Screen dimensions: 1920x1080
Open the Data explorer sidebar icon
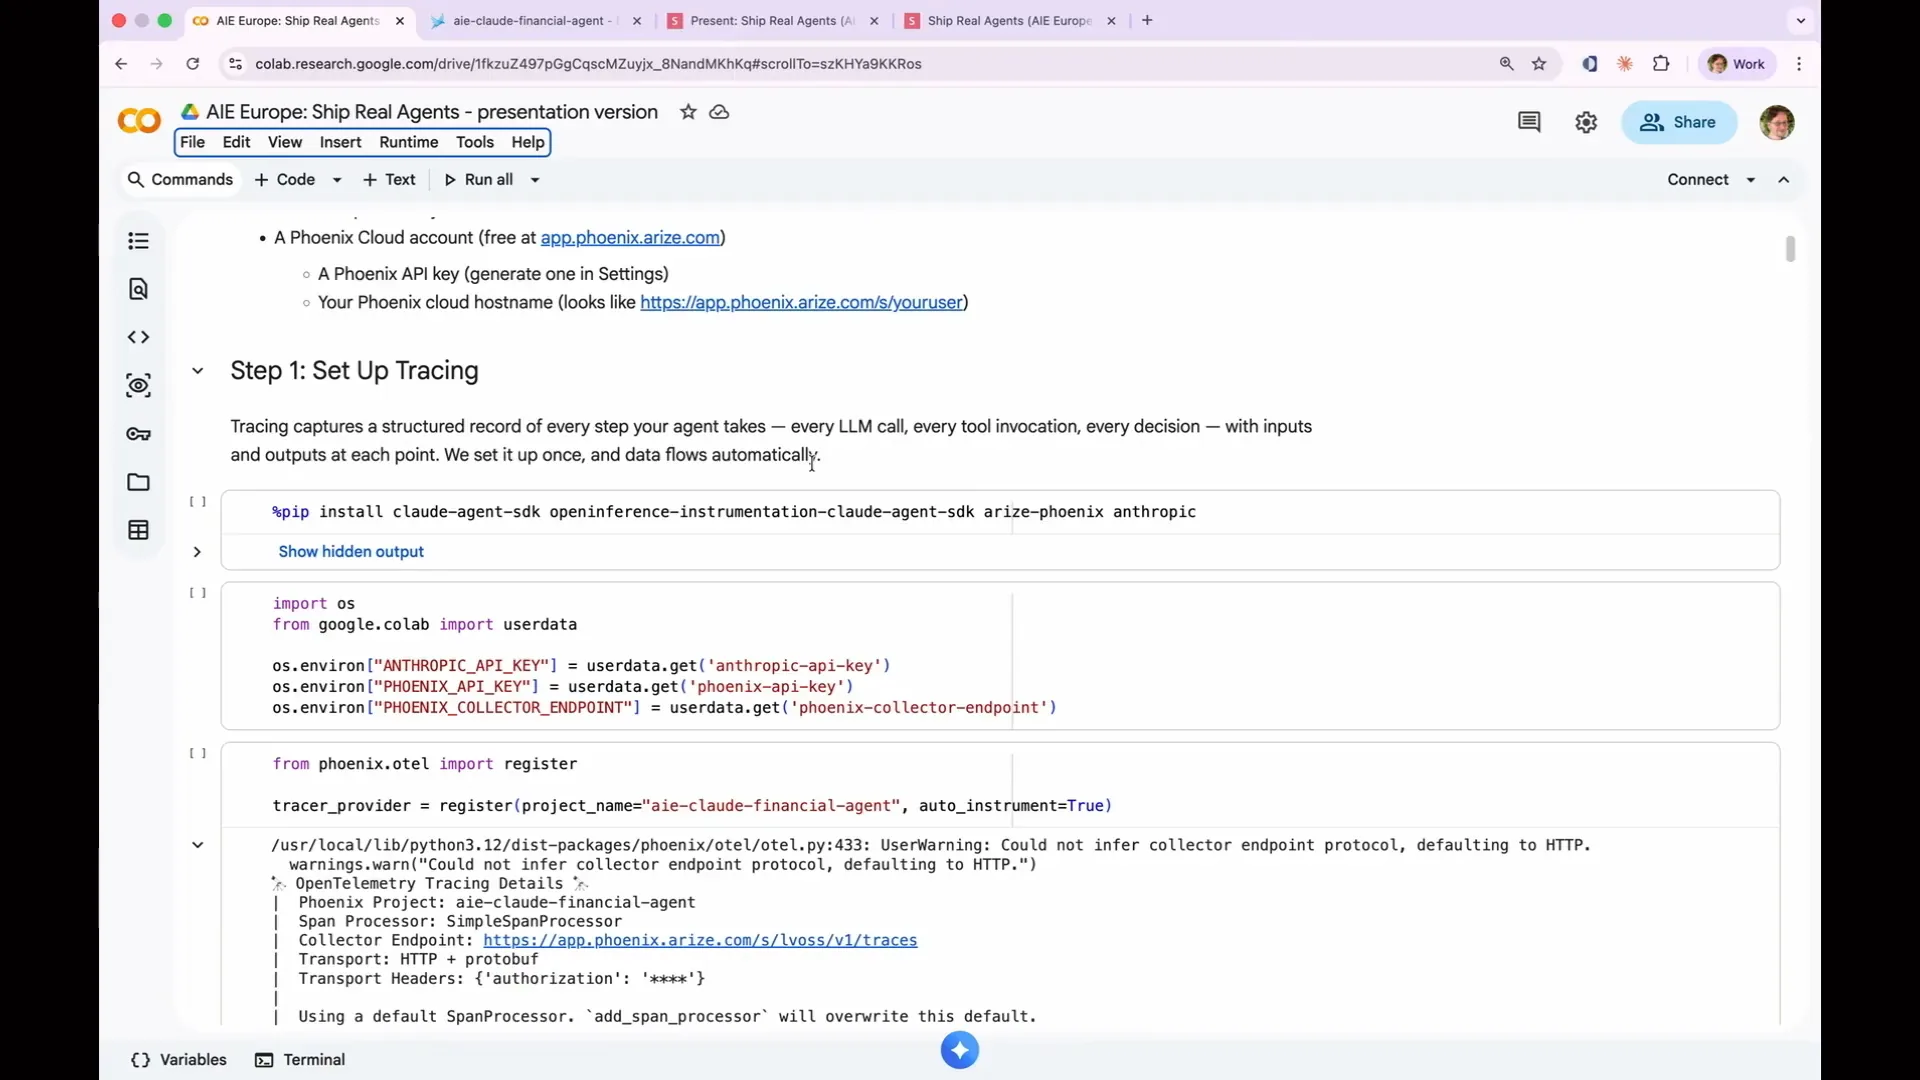pos(138,385)
